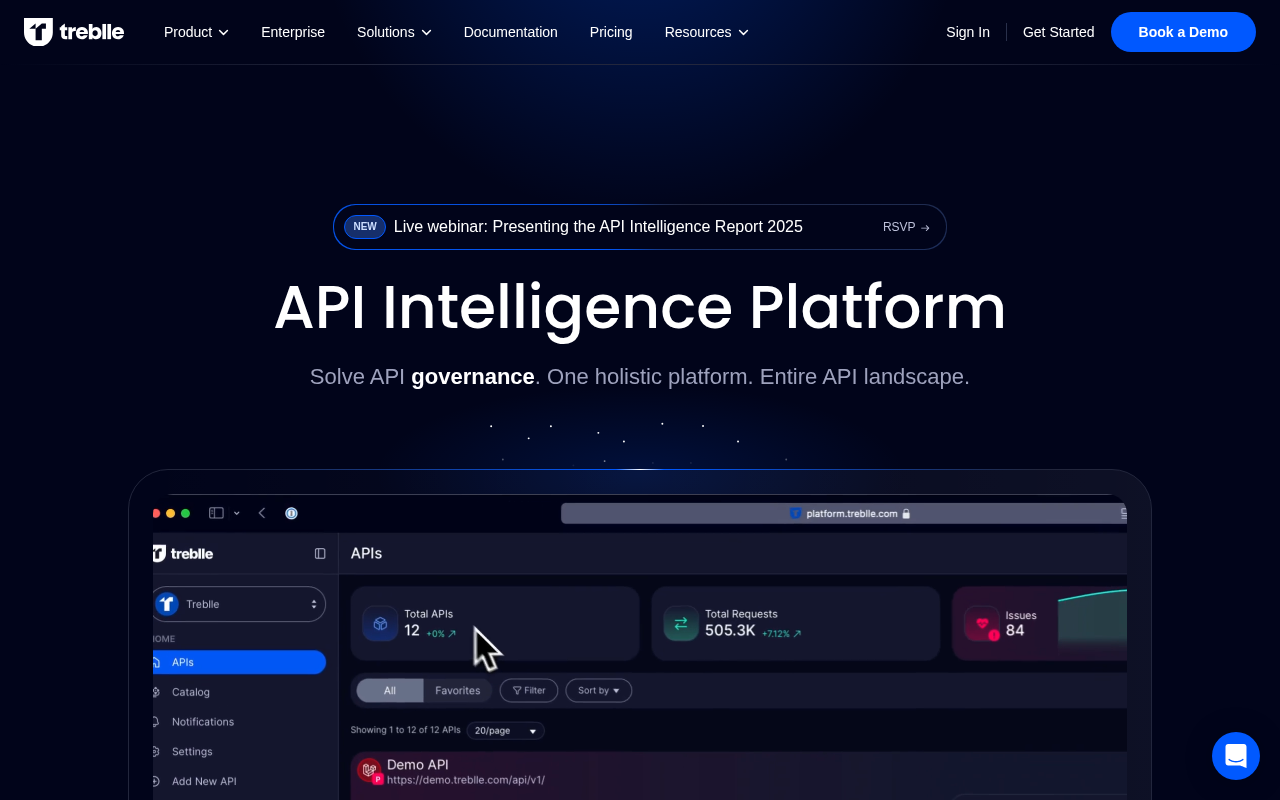Screen dimensions: 1280x800
Task: Select the All filter toggle
Action: pos(390,690)
